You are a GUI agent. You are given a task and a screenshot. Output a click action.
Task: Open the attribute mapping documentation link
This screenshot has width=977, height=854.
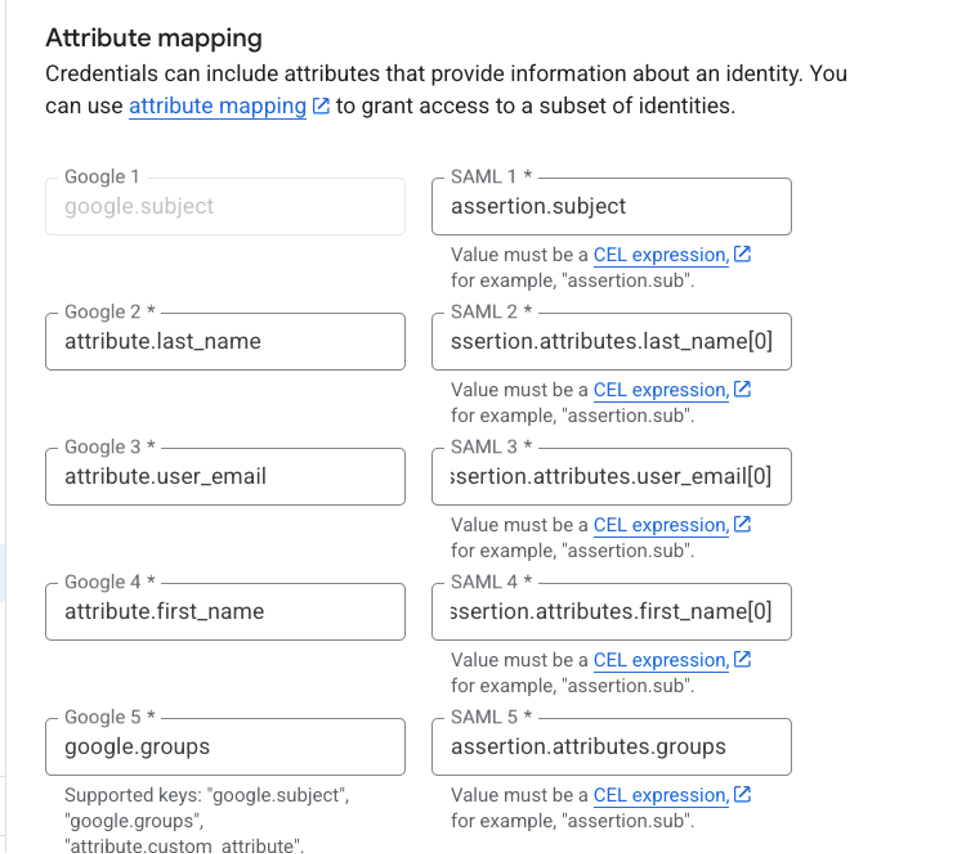click(216, 106)
